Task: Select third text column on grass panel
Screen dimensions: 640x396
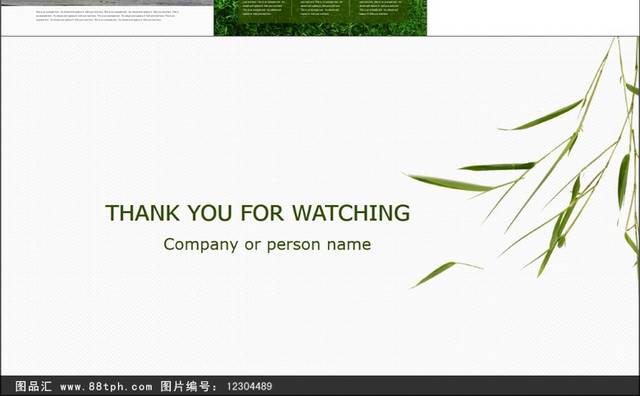Action: (380, 8)
